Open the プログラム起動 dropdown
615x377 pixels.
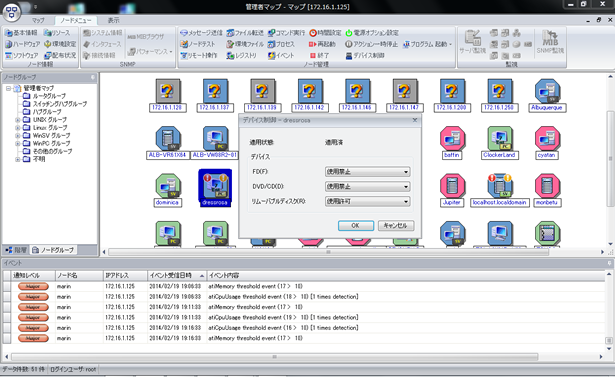[x=428, y=44]
